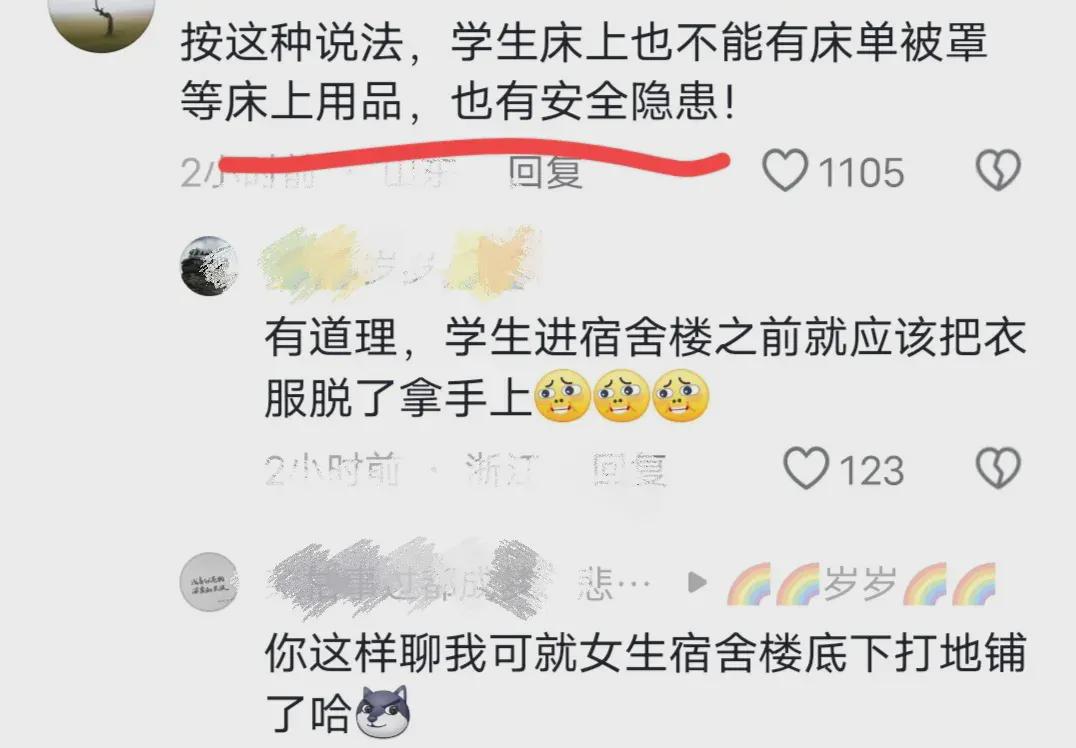
Task: Reply to the top comment via 回复
Action: [546, 172]
